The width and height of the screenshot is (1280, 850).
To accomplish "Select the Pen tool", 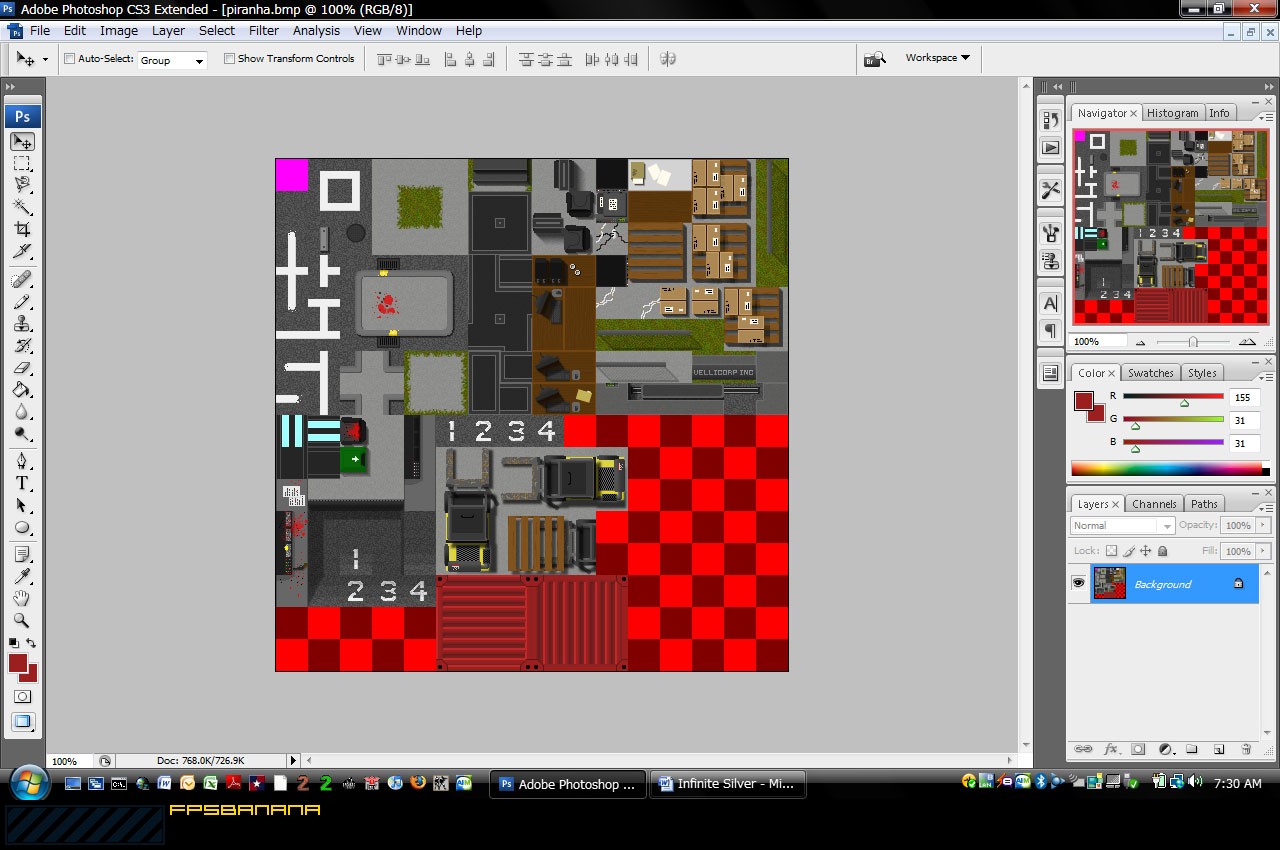I will 22,461.
